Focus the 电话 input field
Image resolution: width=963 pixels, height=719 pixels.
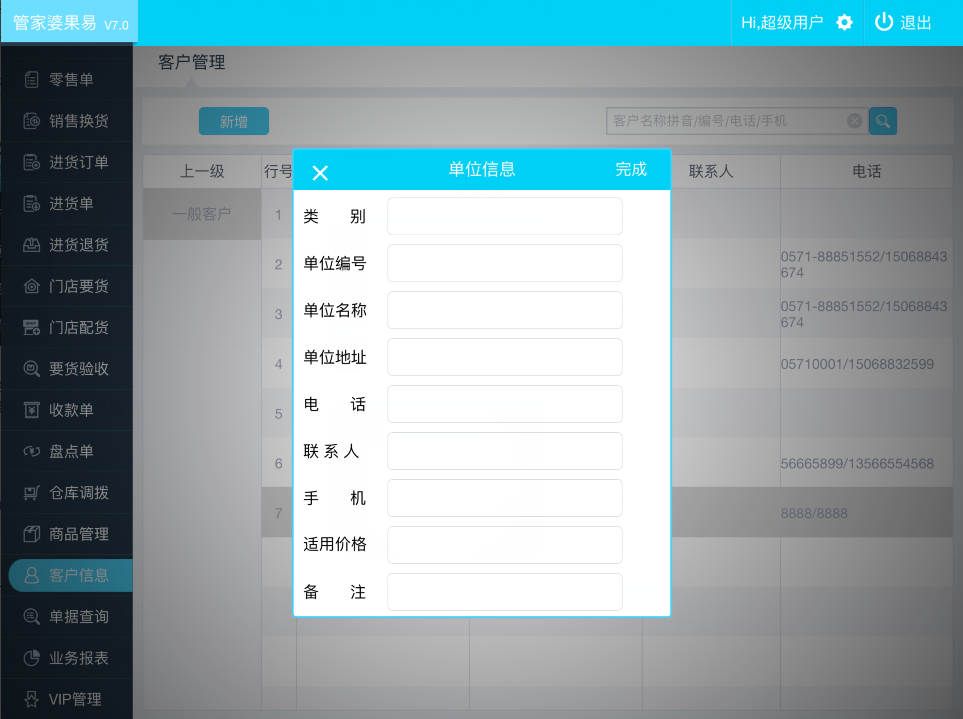(x=505, y=404)
